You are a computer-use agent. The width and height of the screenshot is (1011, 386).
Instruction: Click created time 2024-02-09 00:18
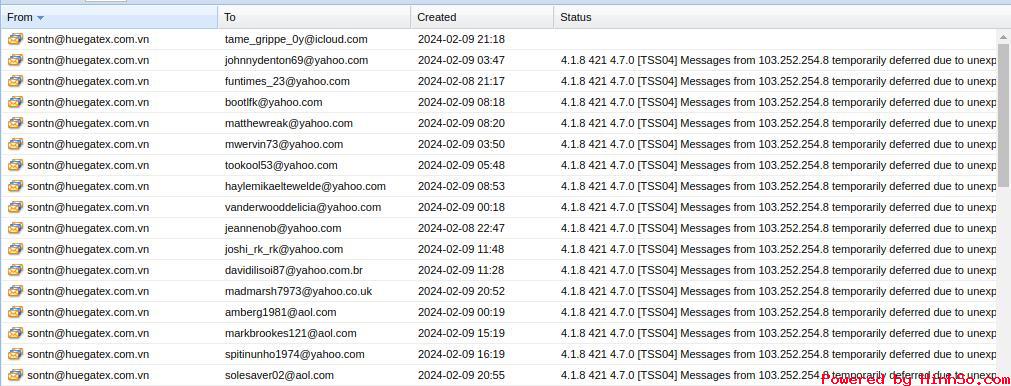click(461, 207)
